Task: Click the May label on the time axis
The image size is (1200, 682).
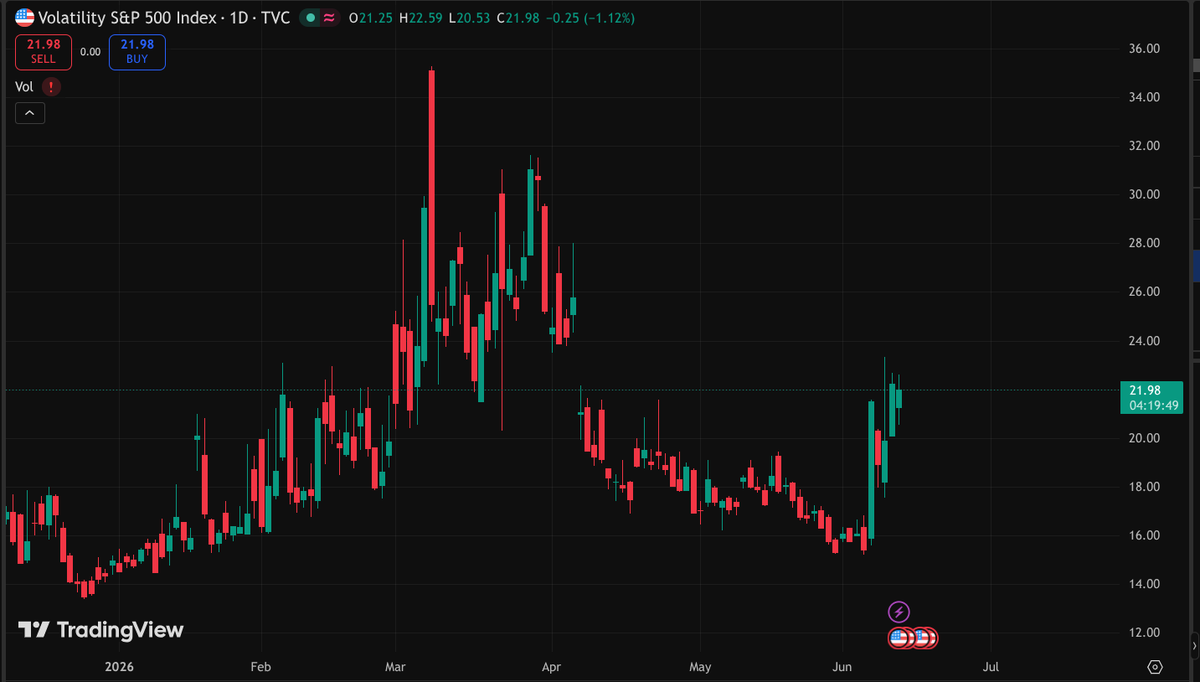Action: 700,666
